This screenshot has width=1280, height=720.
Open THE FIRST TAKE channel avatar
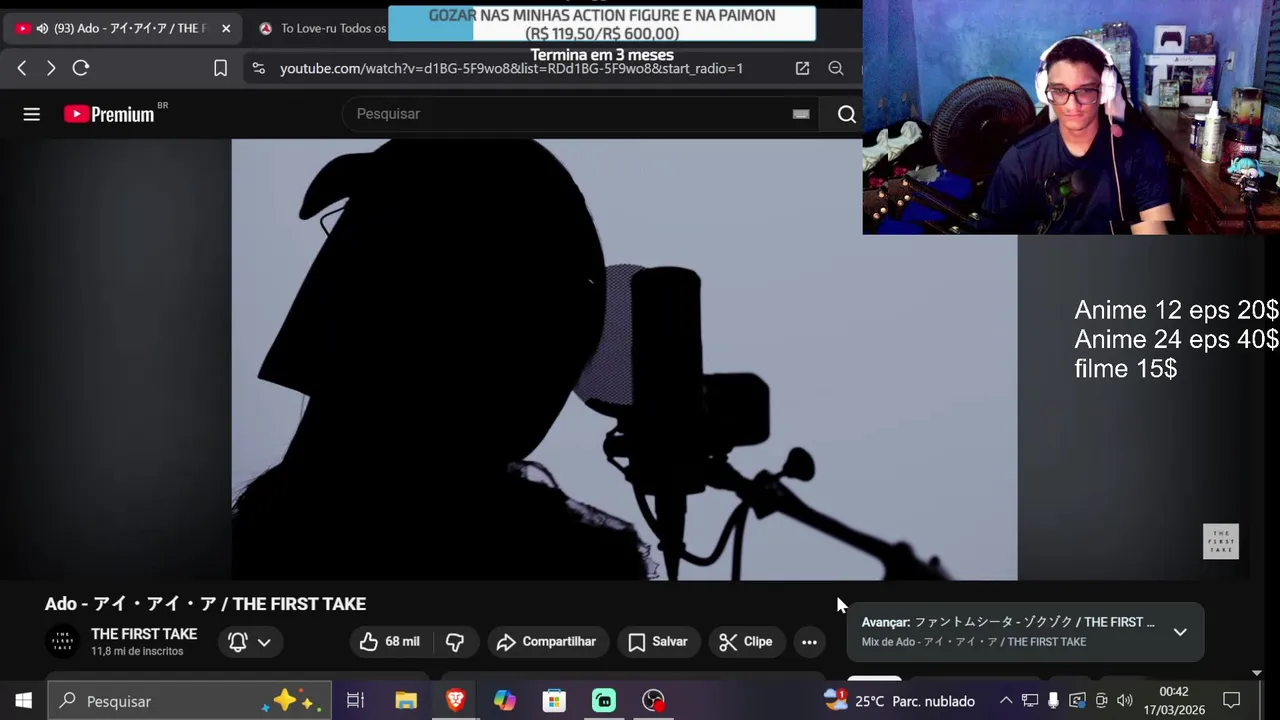click(x=63, y=642)
